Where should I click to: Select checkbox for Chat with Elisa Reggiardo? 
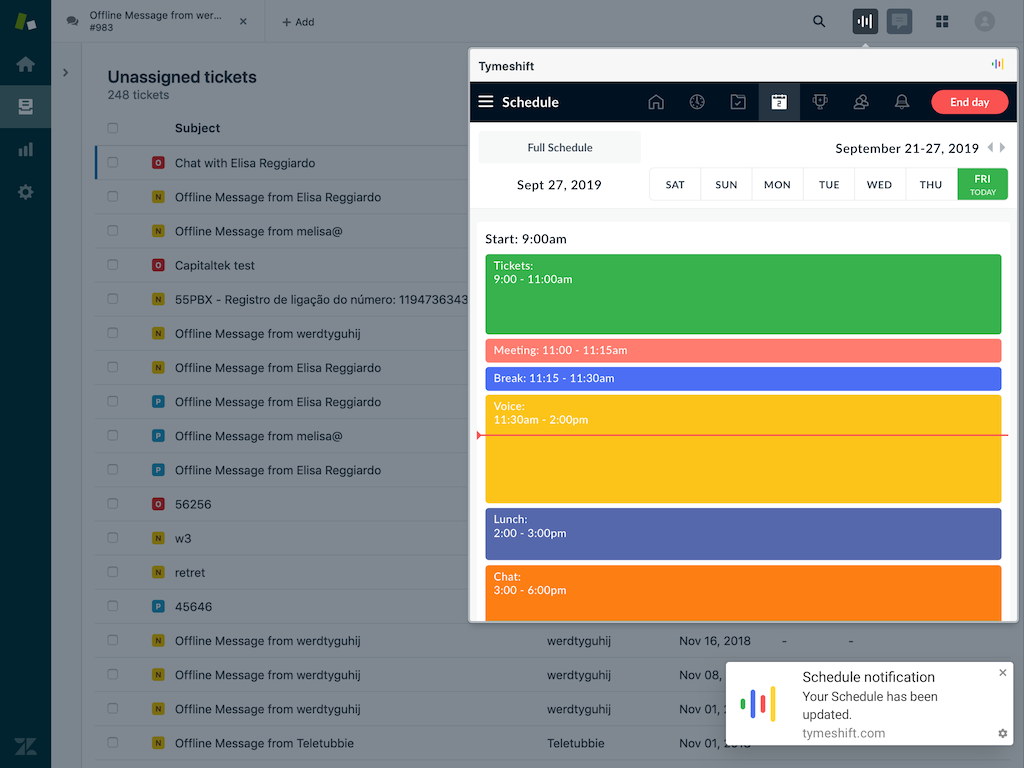(113, 163)
